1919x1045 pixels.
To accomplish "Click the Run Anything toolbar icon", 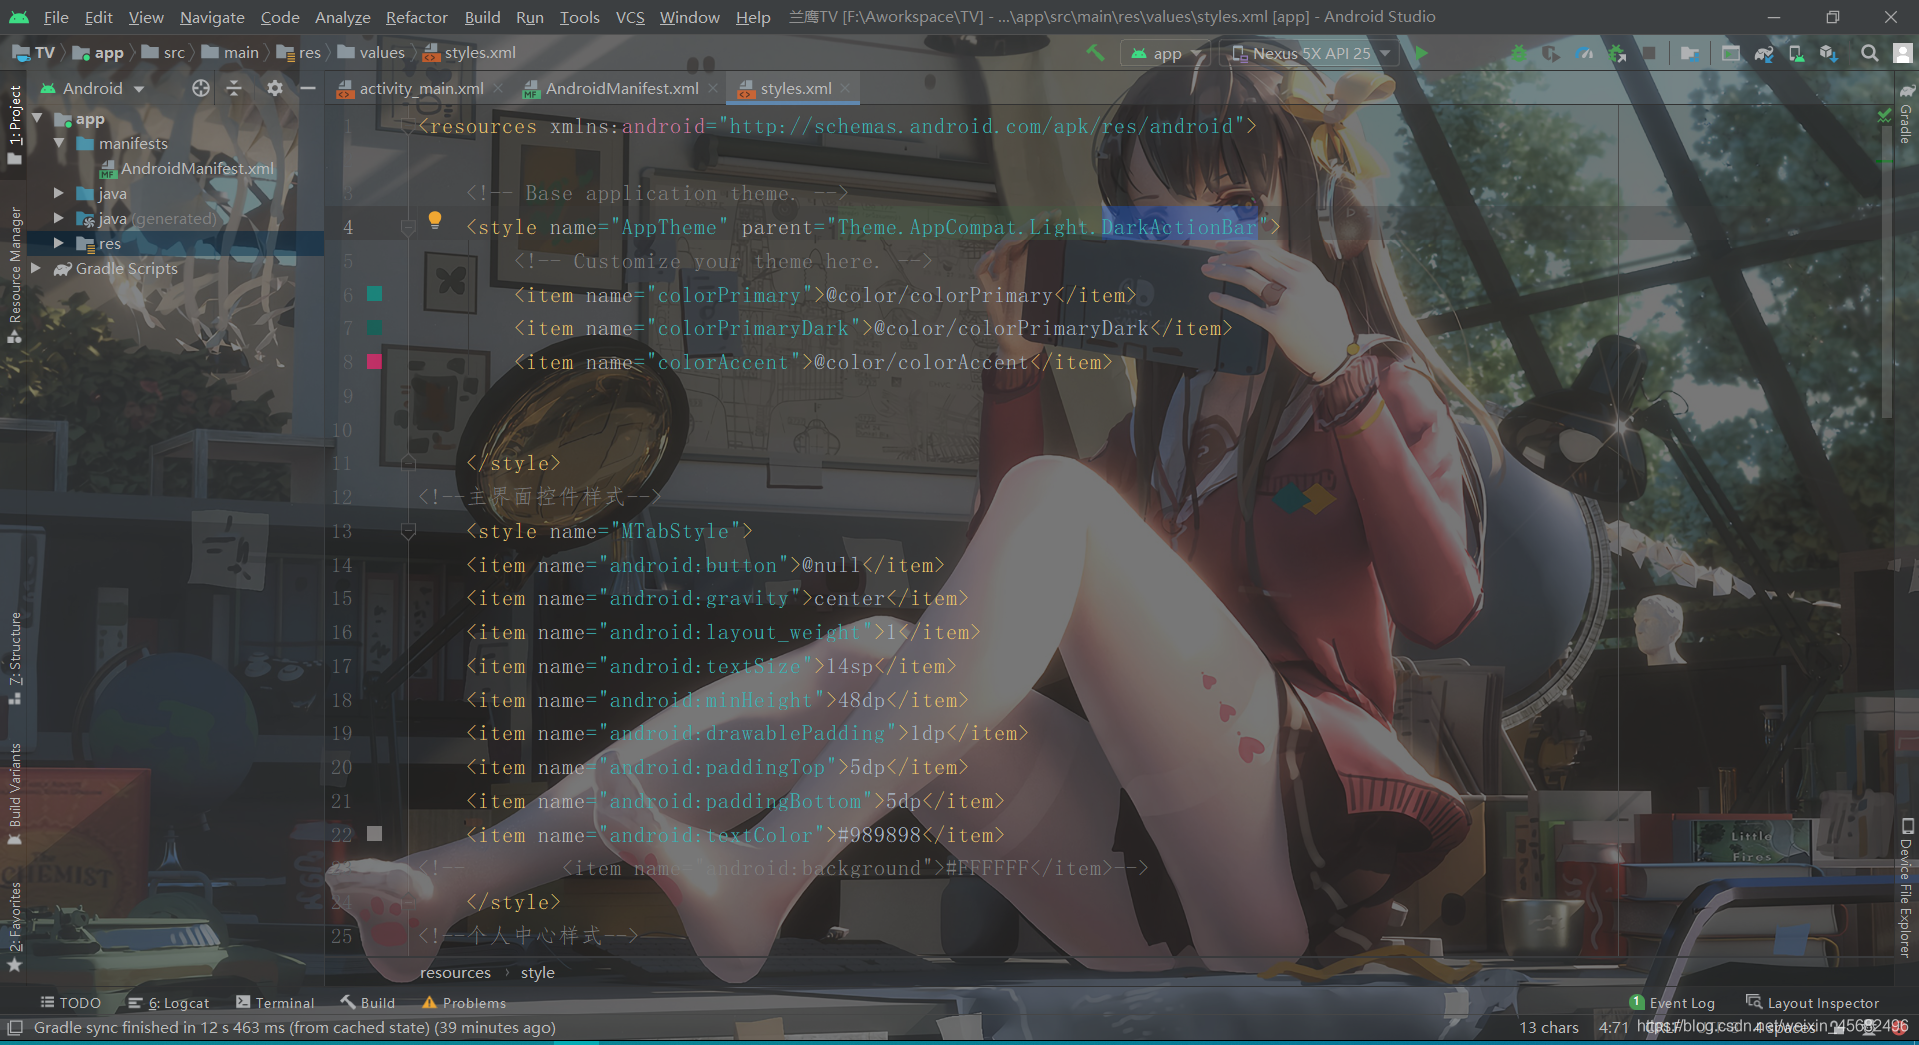I will point(1731,53).
